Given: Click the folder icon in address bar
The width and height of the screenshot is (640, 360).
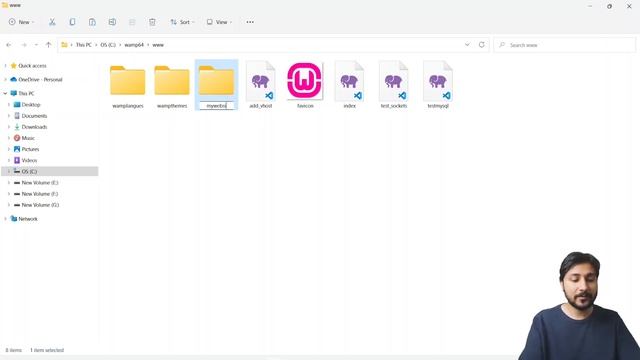Looking at the screenshot, I should click(x=64, y=45).
